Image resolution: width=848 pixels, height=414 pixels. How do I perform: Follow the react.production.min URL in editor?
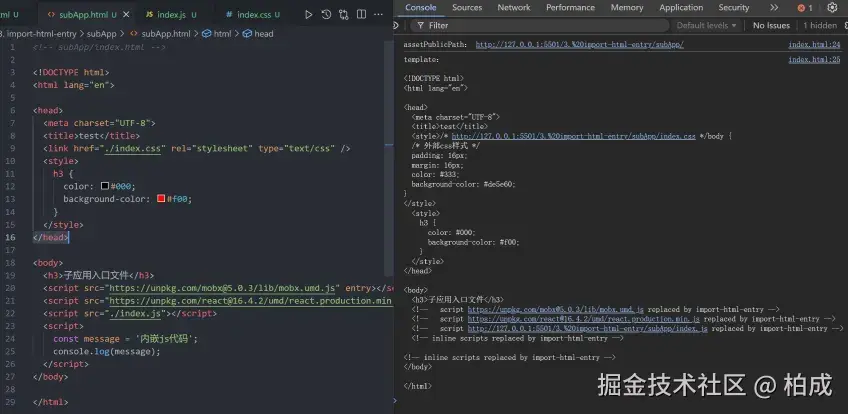[x=251, y=301]
